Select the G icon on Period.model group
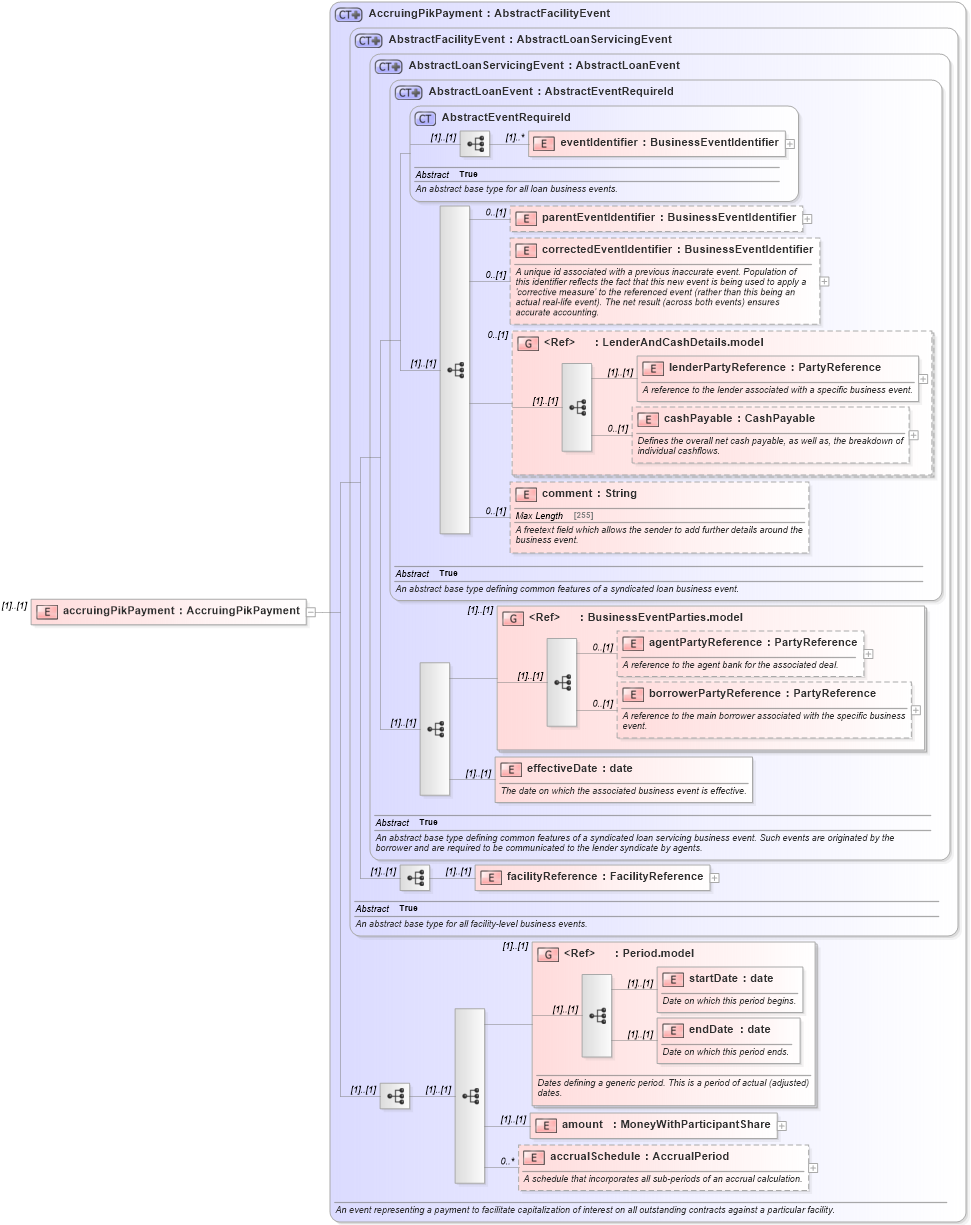This screenshot has width=971, height=1225. pyautogui.click(x=548, y=954)
